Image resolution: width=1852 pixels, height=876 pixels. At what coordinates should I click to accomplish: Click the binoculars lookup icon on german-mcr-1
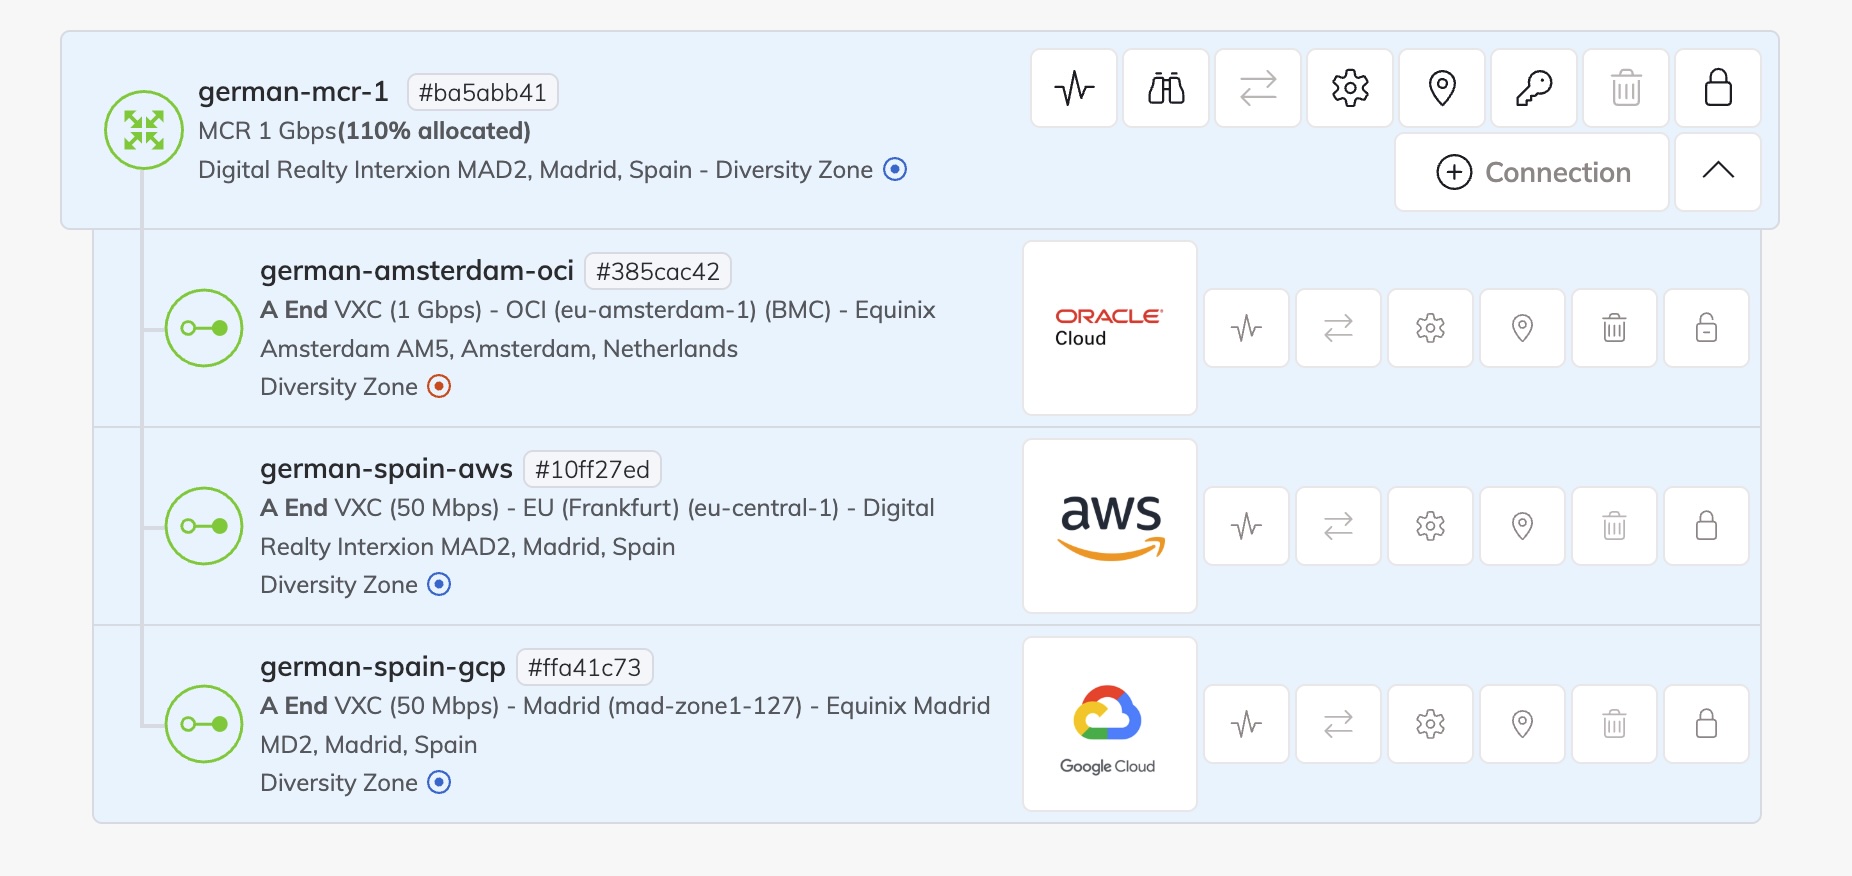[1165, 88]
